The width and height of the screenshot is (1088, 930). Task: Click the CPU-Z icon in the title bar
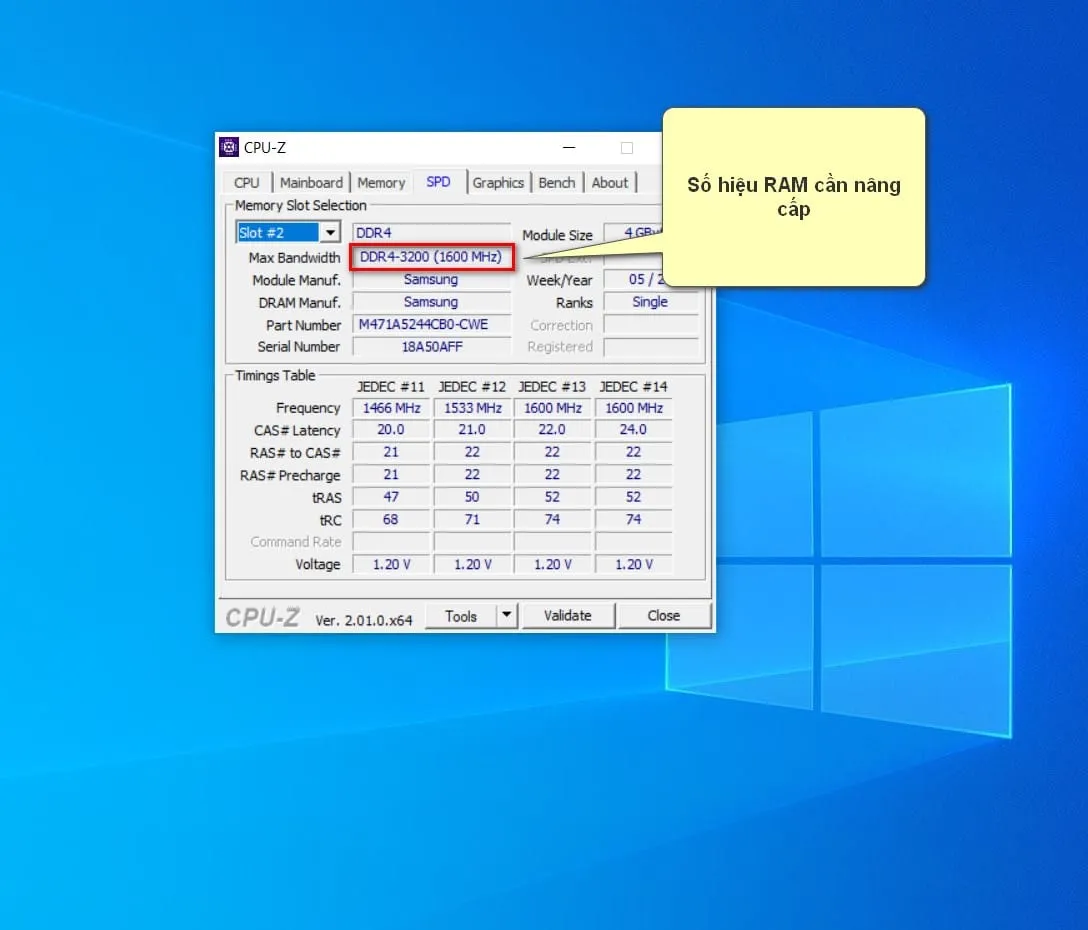[229, 148]
